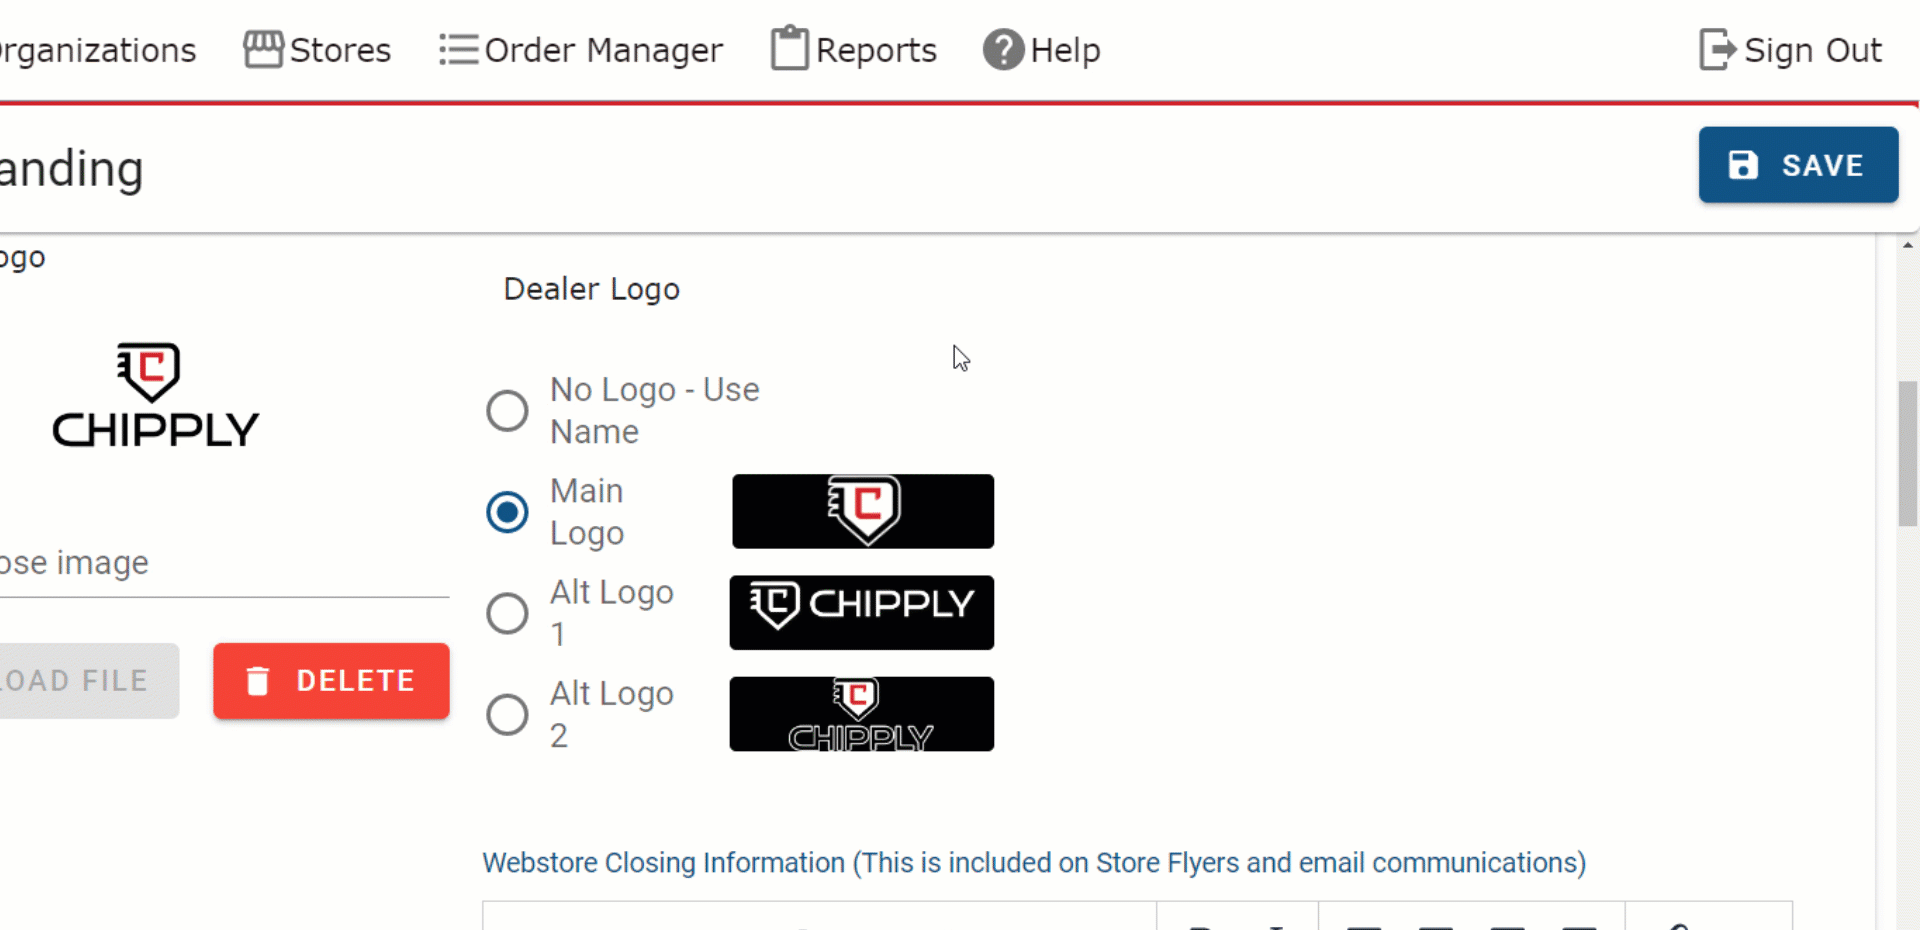Click the Alt Logo 2 stacked thumbnail

click(862, 714)
